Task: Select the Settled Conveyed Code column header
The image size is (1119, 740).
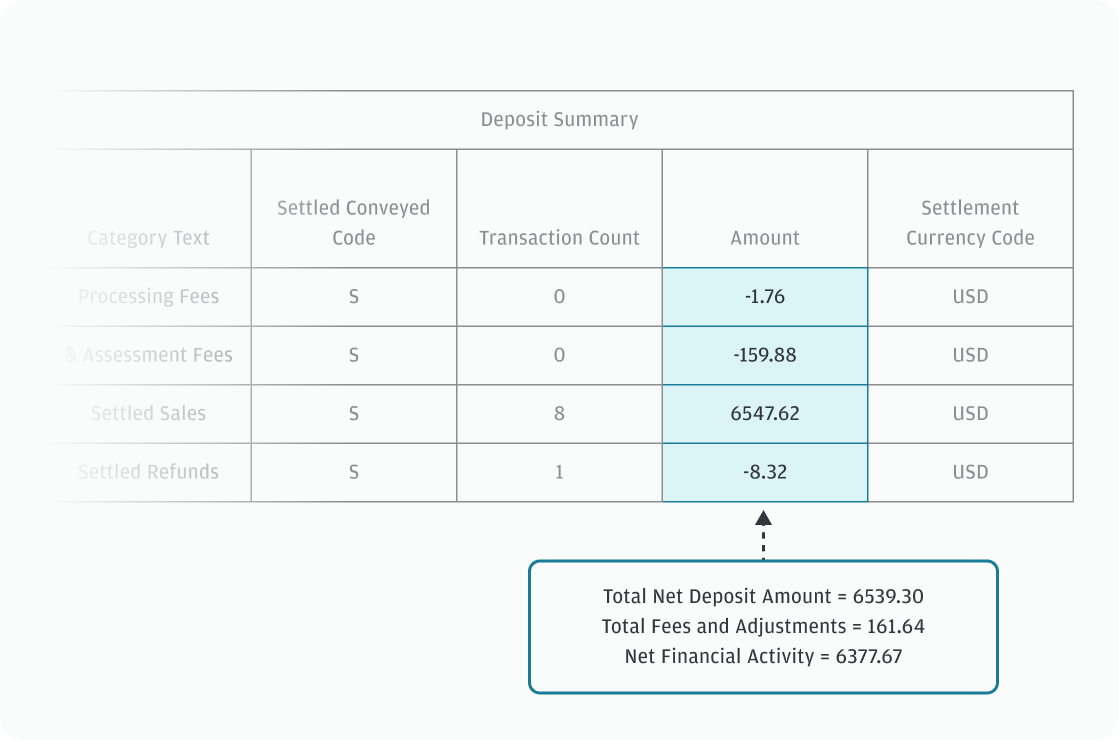Action: [353, 222]
